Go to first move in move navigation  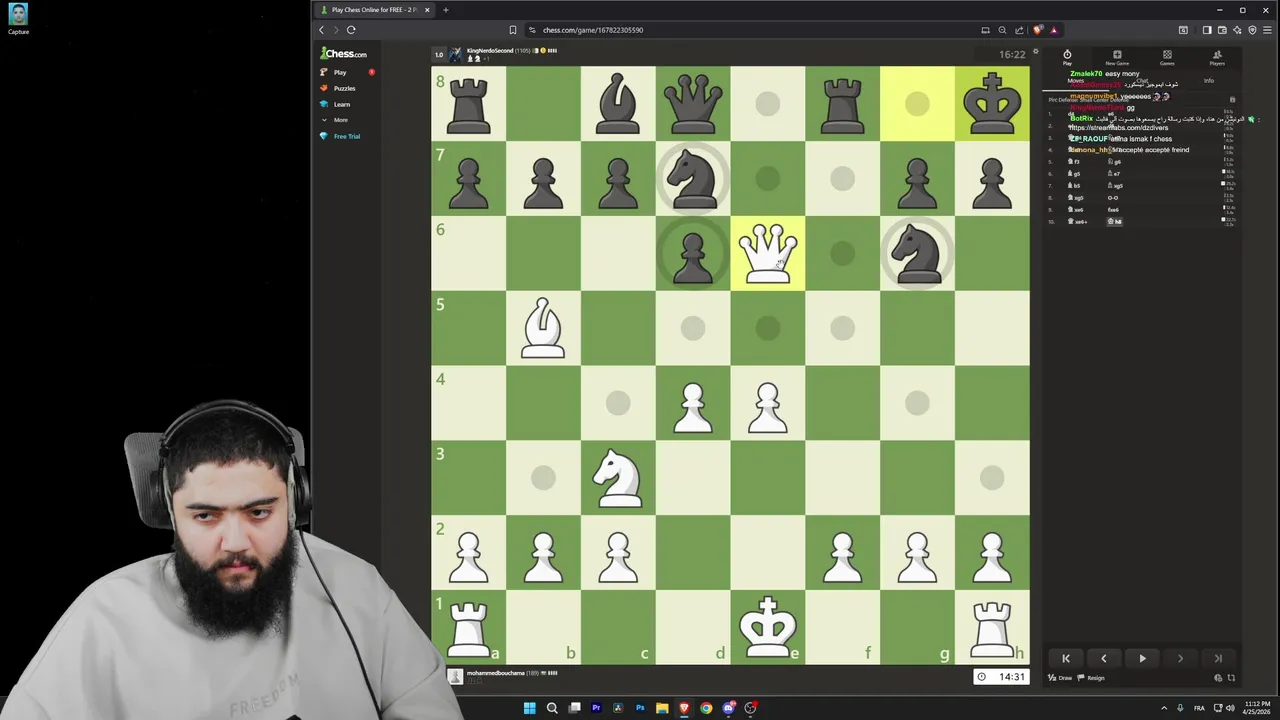(1066, 658)
